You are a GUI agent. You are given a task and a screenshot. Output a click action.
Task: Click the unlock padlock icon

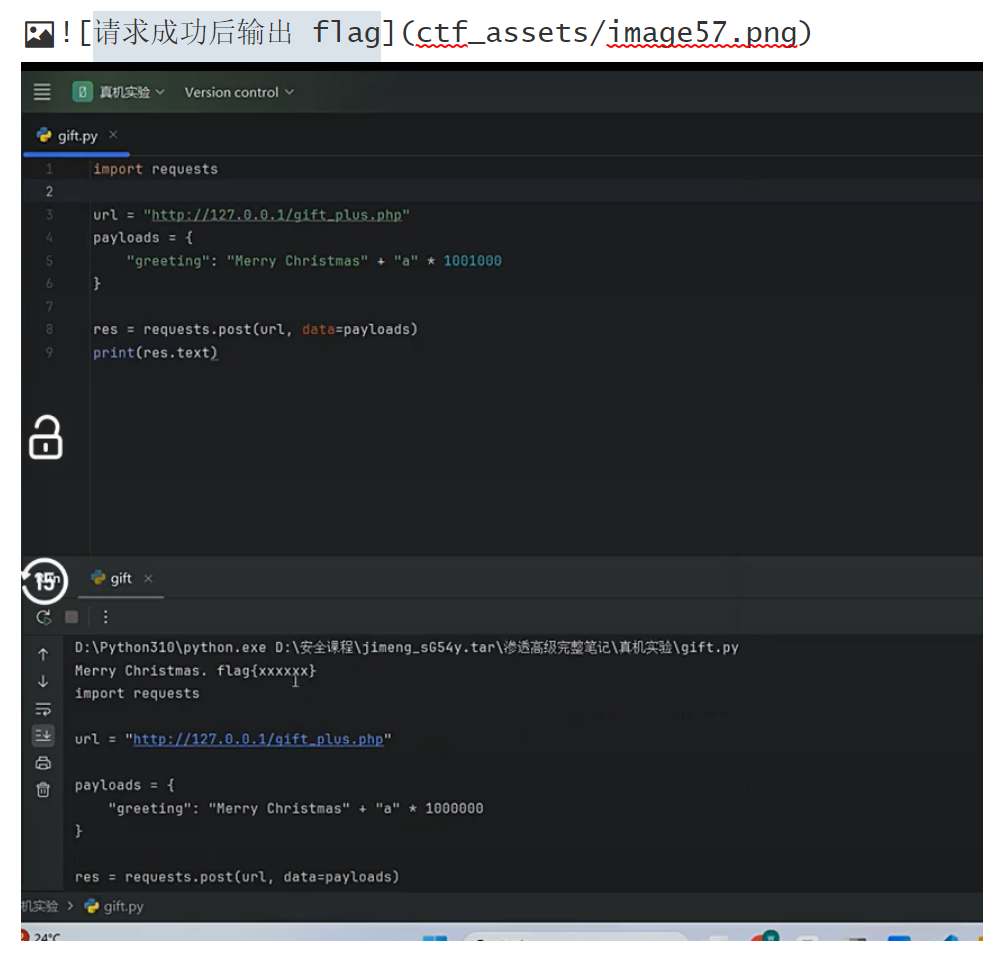[45, 437]
